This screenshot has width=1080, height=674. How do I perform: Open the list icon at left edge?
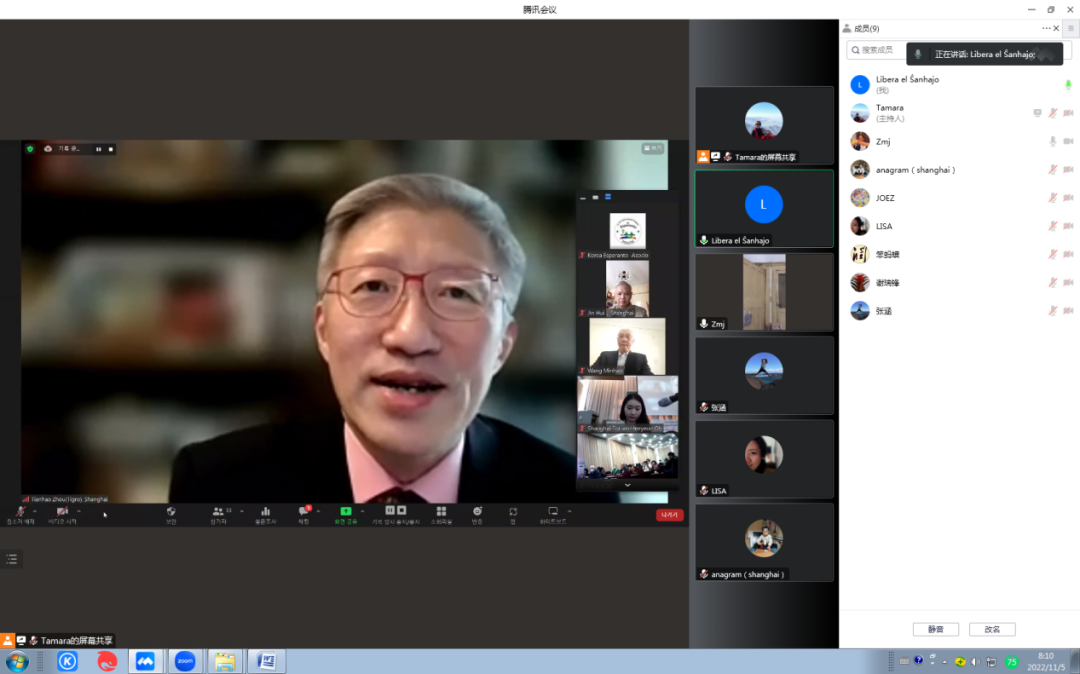tap(12, 559)
